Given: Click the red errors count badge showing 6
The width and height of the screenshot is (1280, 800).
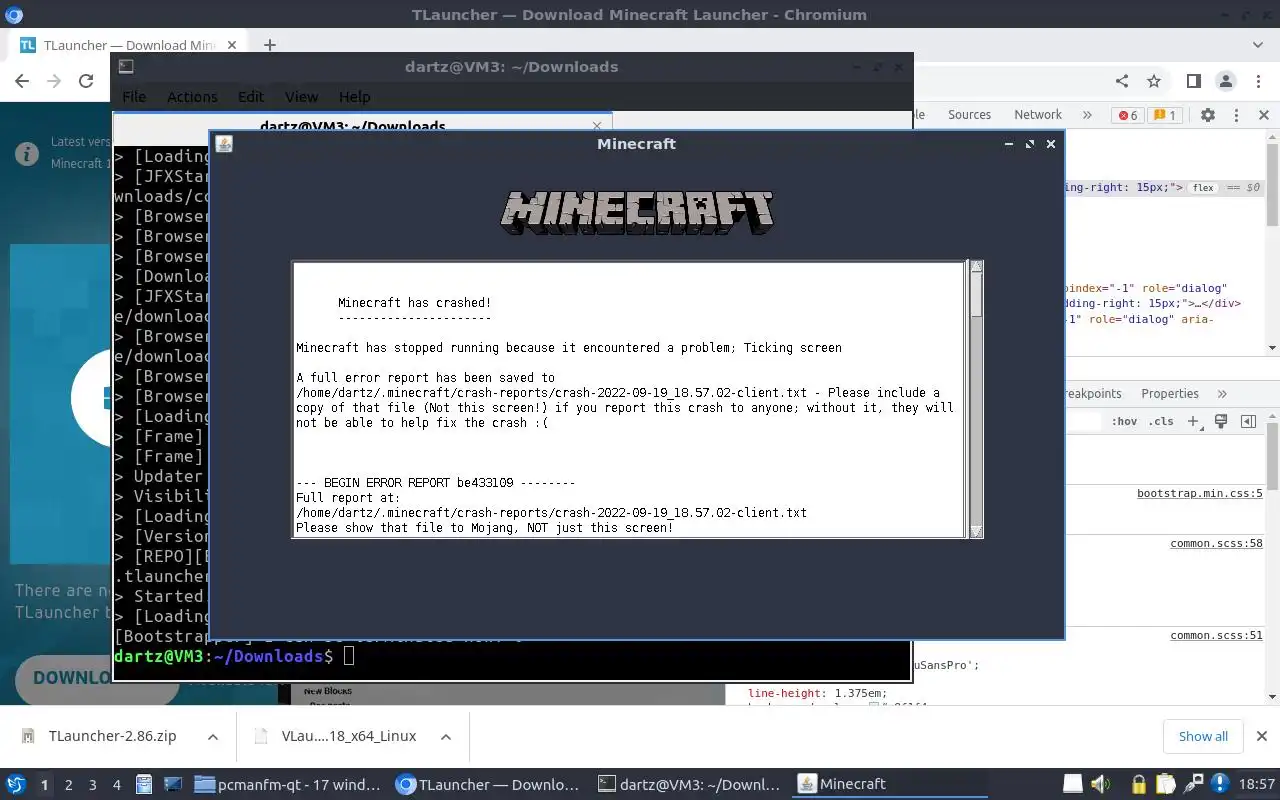Looking at the screenshot, I should (x=1128, y=115).
